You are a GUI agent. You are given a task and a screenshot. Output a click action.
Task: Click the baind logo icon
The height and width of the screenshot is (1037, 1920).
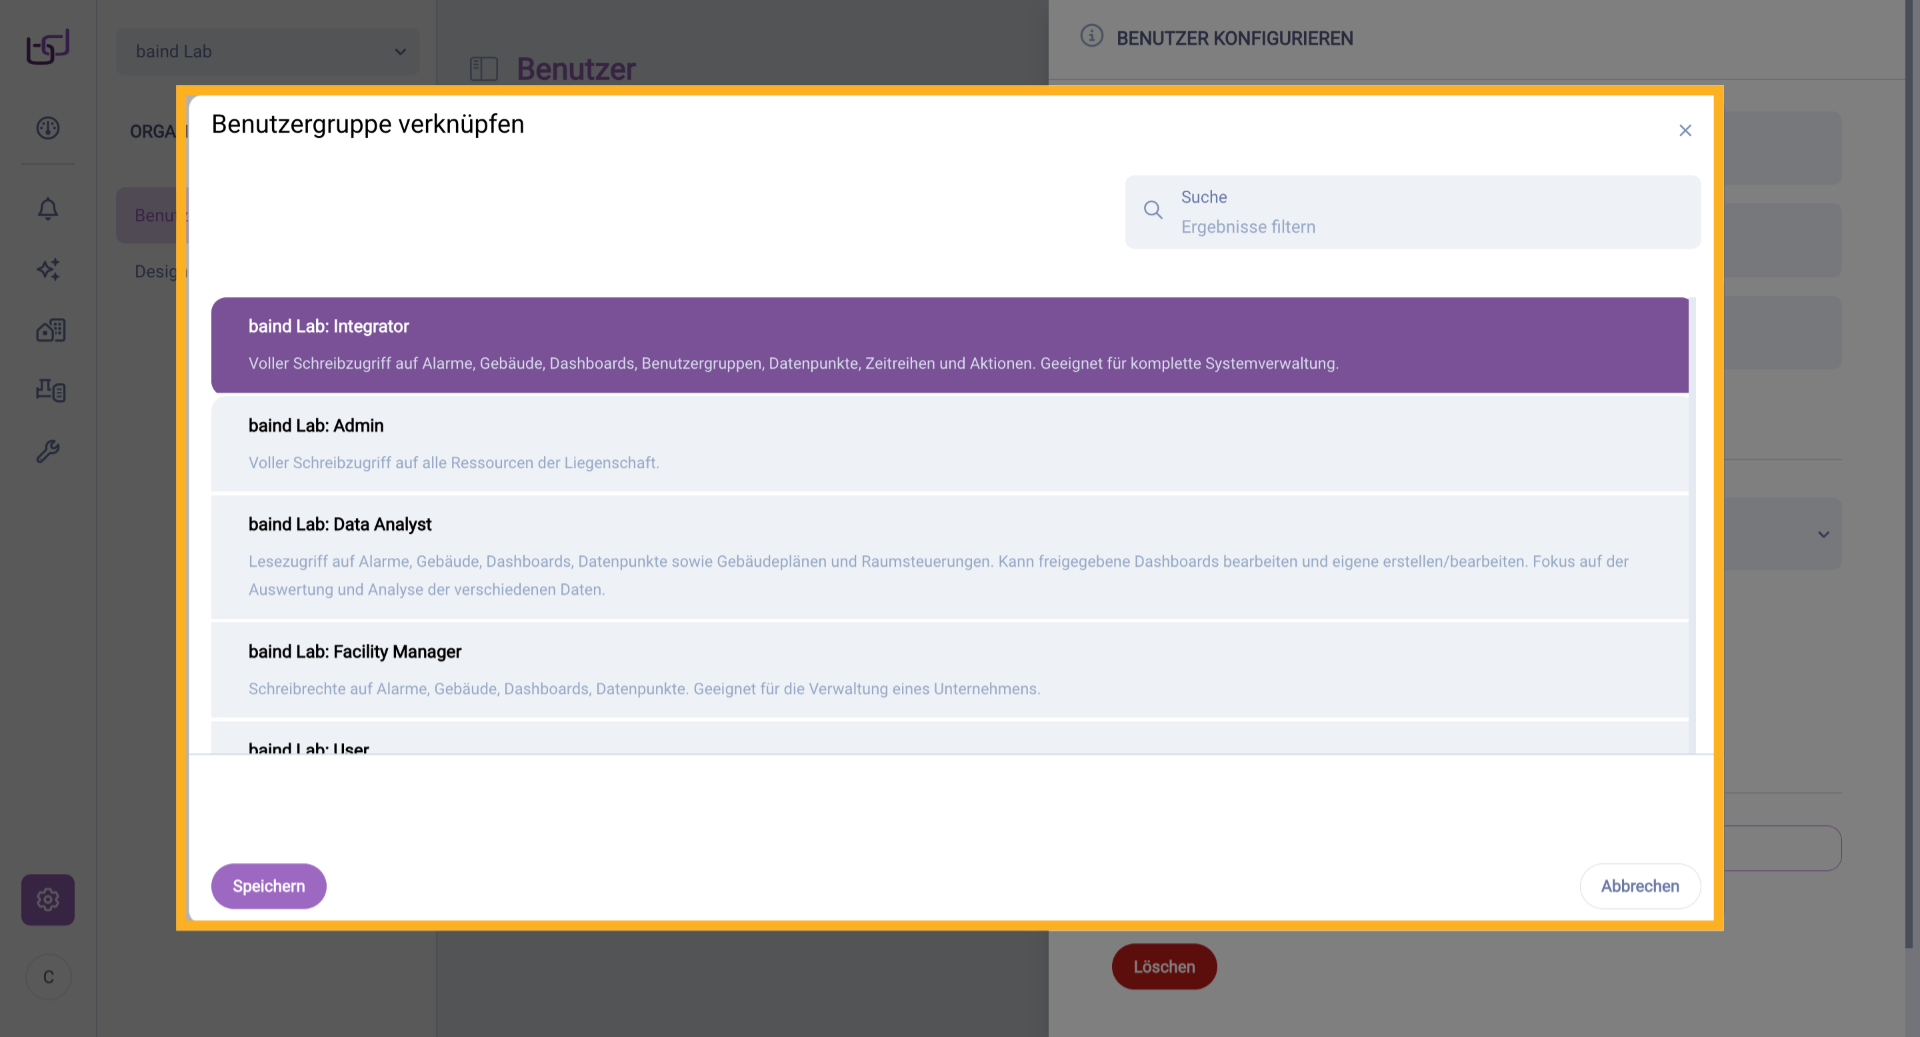coord(48,47)
